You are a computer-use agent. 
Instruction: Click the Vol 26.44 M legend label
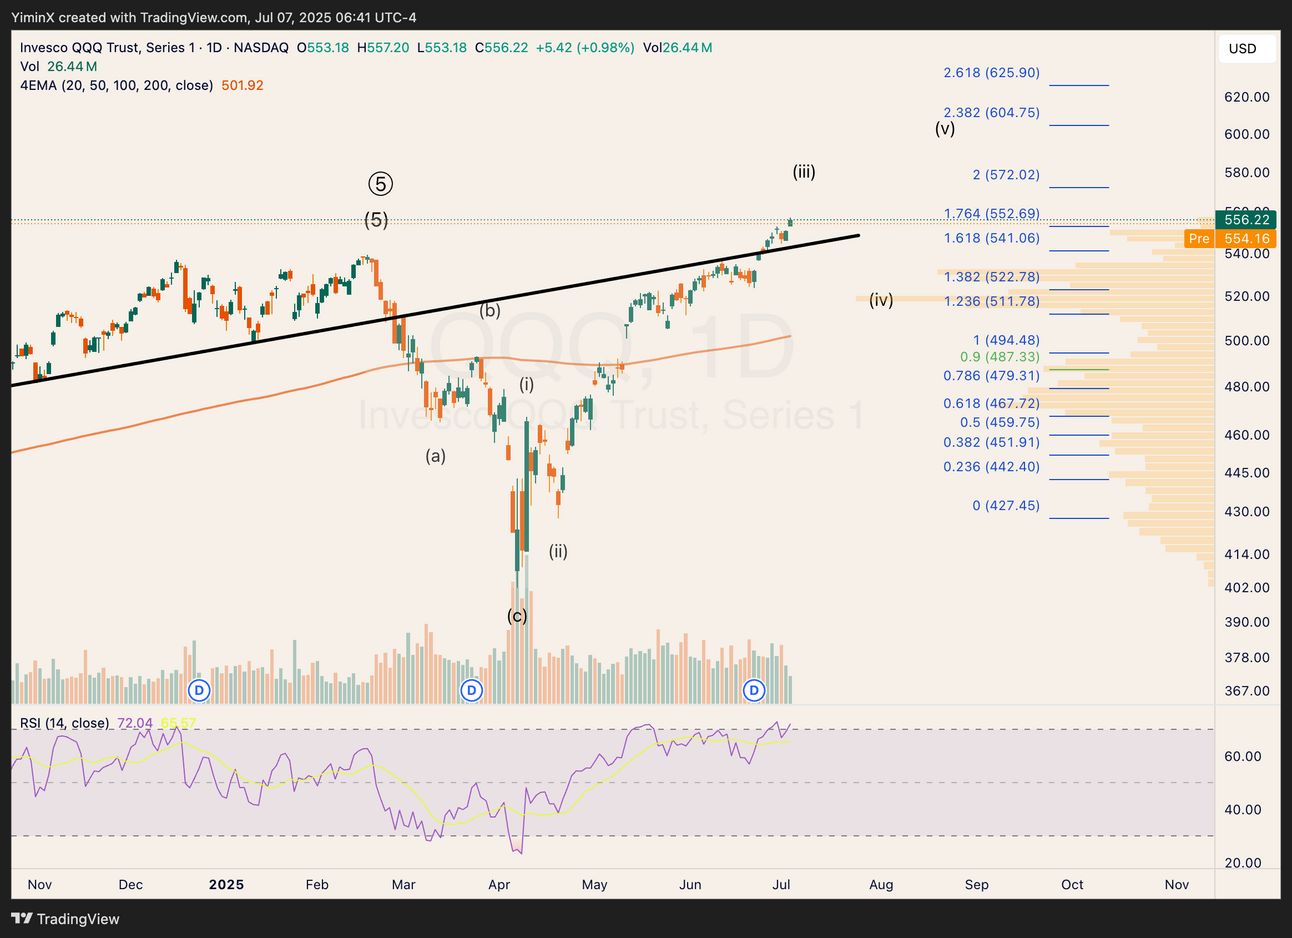tap(59, 66)
